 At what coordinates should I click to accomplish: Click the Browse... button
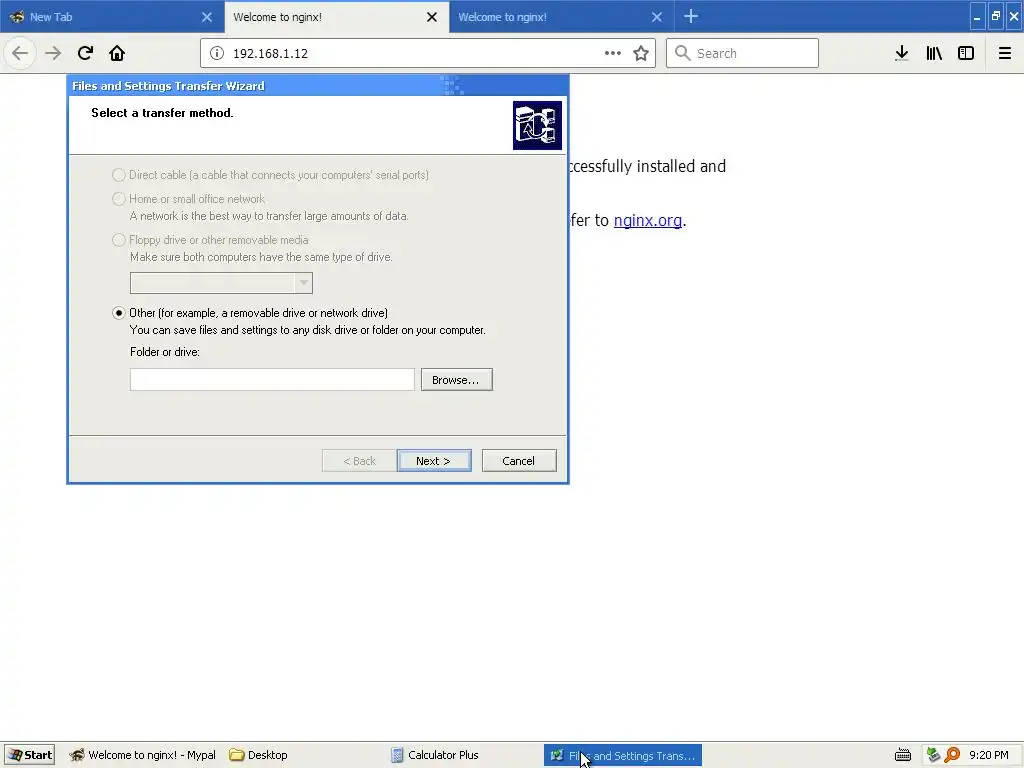(x=456, y=380)
